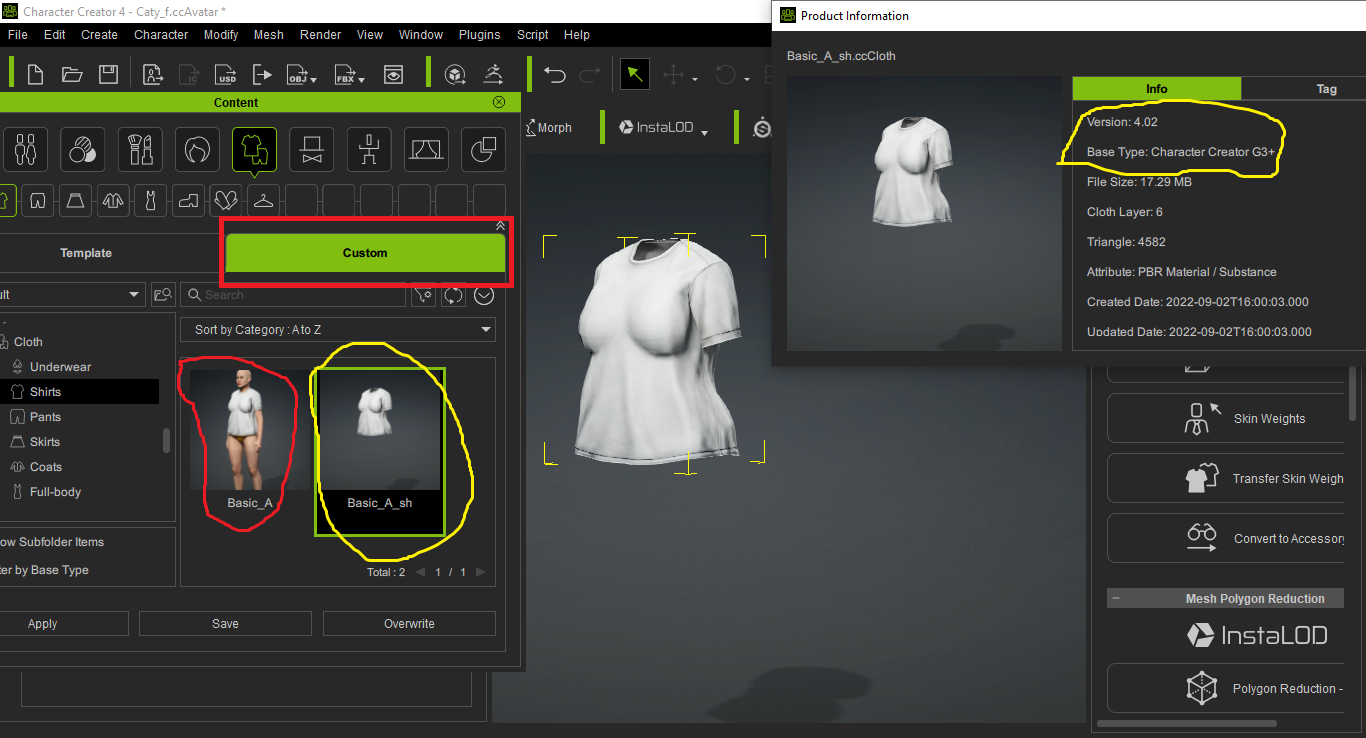
Task: Click the Save button in Content panel
Action: (x=225, y=624)
